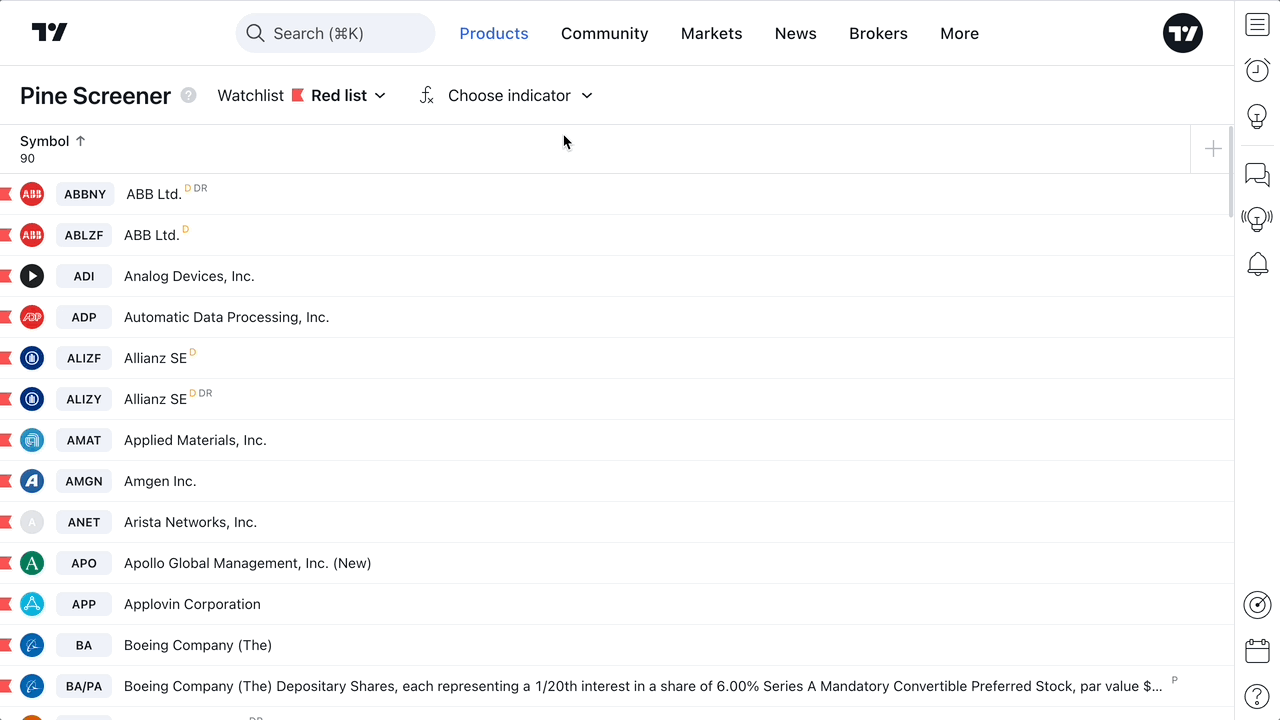
Task: Click the TradingView logo in header
Action: click(x=49, y=33)
